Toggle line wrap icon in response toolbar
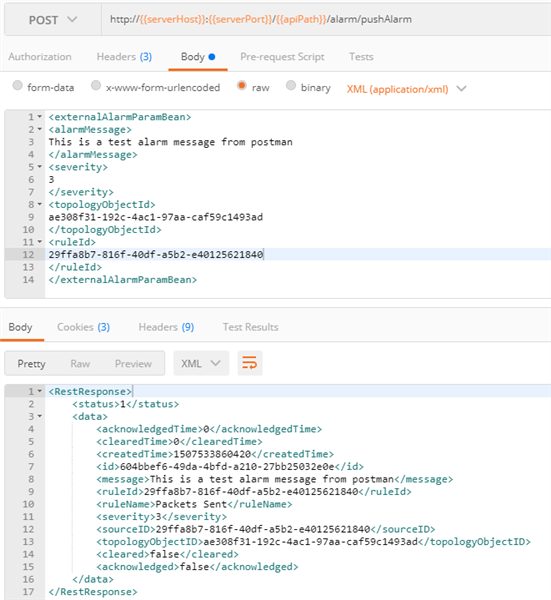 (250, 363)
